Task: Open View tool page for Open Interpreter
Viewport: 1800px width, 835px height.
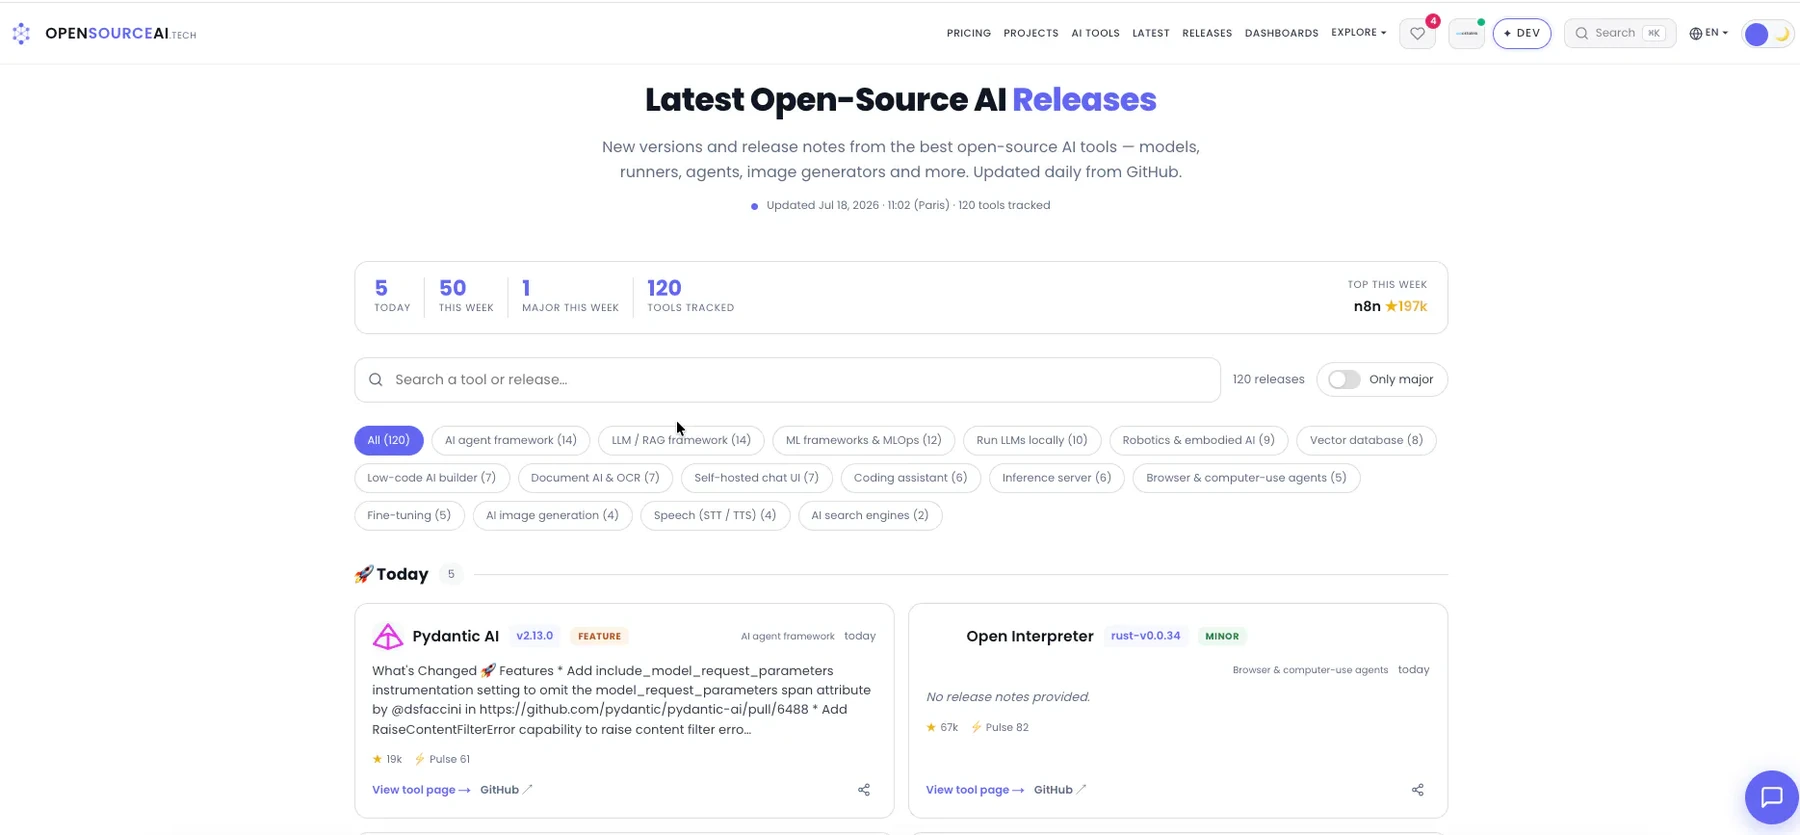Action: [x=975, y=790]
